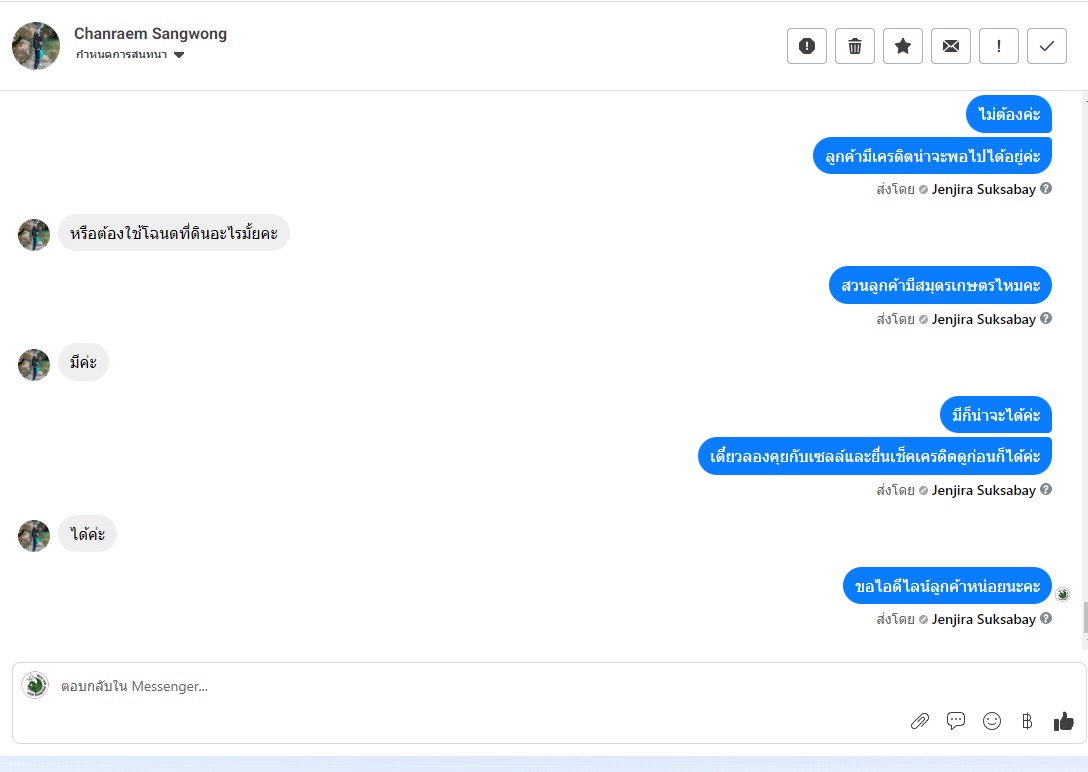1088x772 pixels.
Task: Open กำหนดการสนทนา label under the name
Action: tap(121, 55)
